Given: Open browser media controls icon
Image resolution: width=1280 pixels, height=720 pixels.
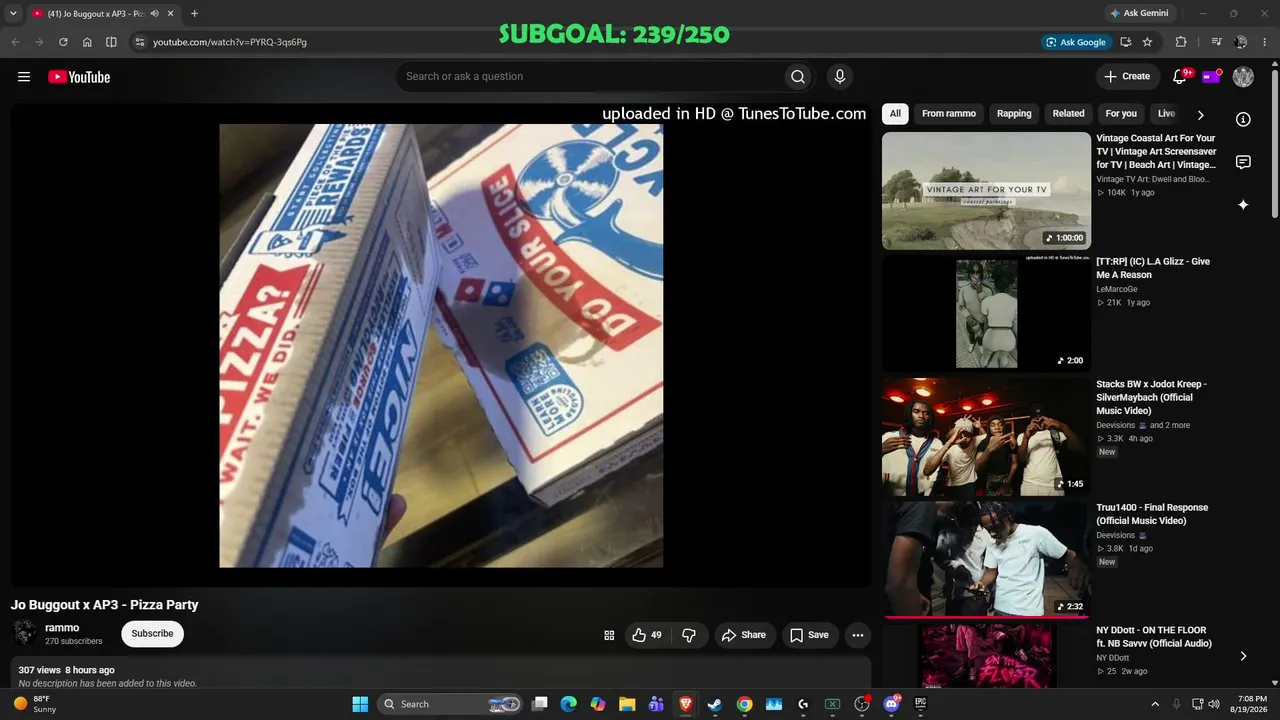Looking at the screenshot, I should click(1216, 42).
